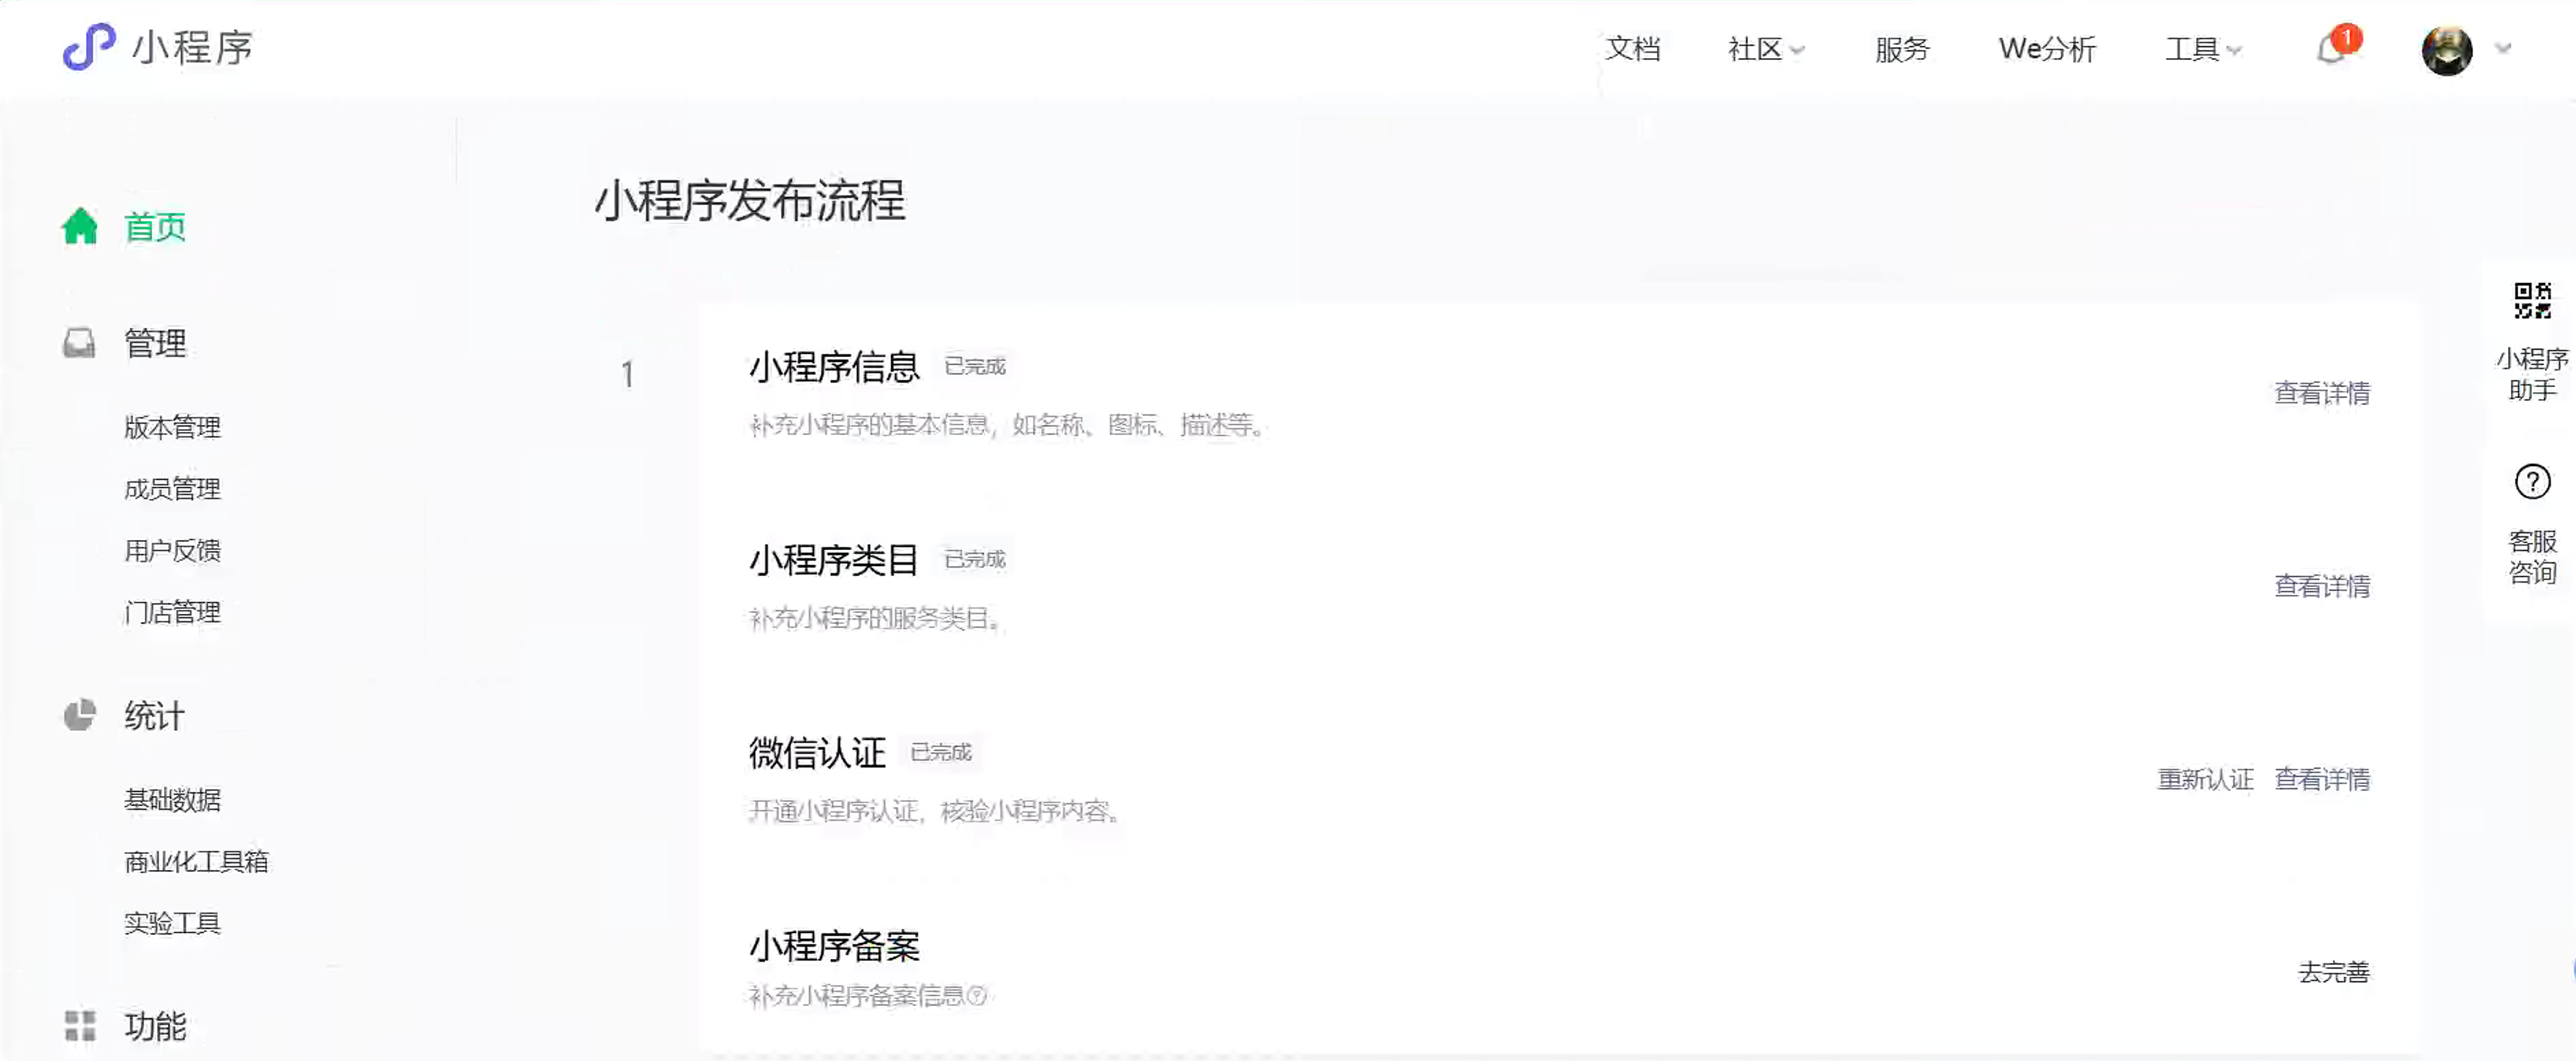
Task: Click the 功能 grid icon in sidebar
Action: tap(80, 1025)
